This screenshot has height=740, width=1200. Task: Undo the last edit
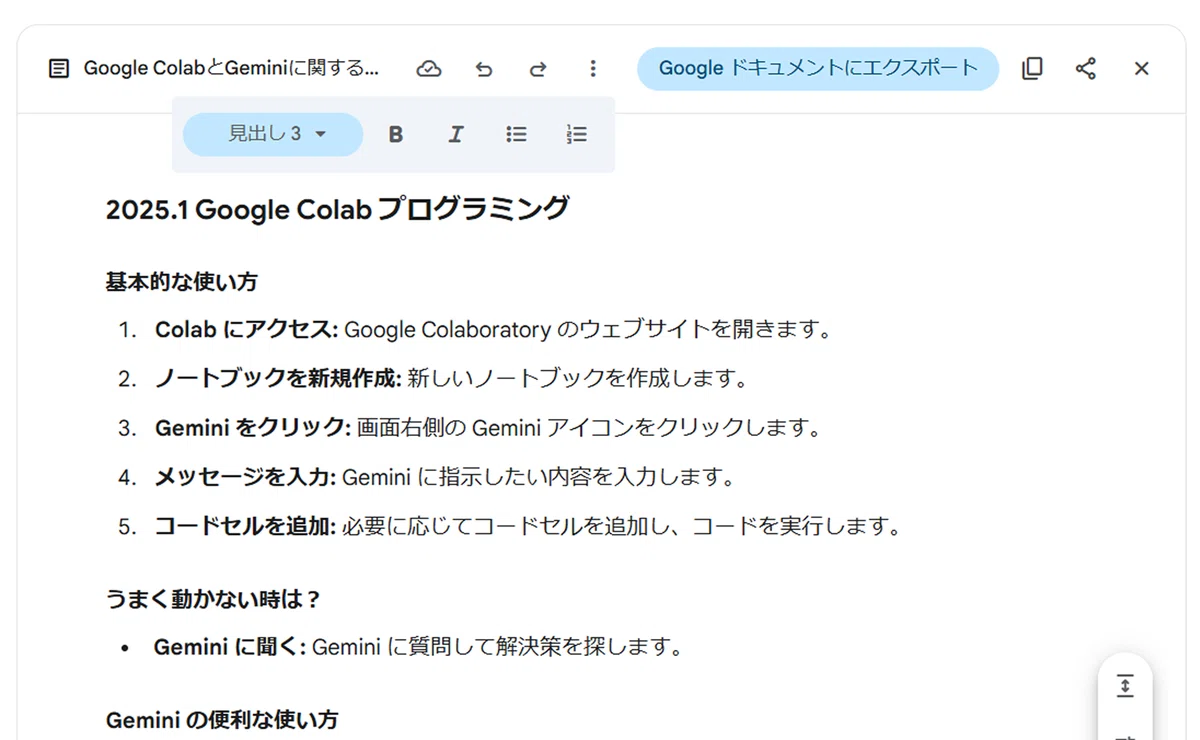pyautogui.click(x=484, y=69)
